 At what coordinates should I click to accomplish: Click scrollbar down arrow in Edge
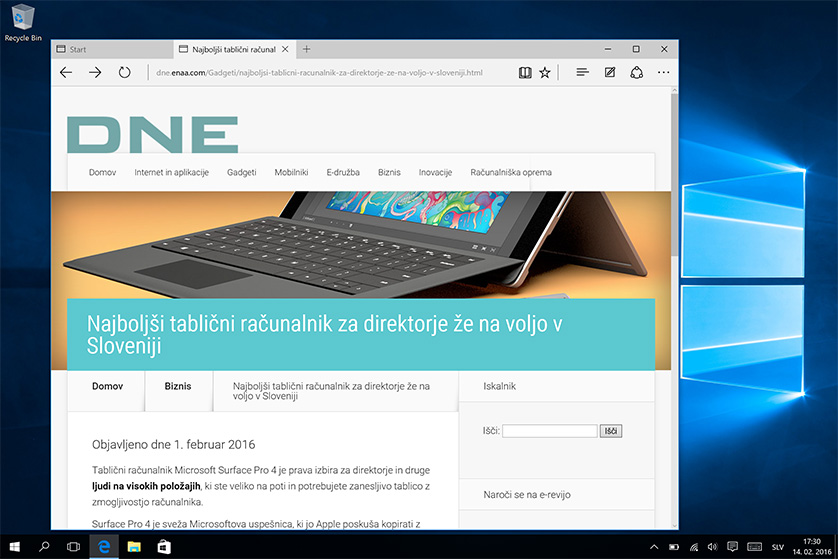[674, 525]
